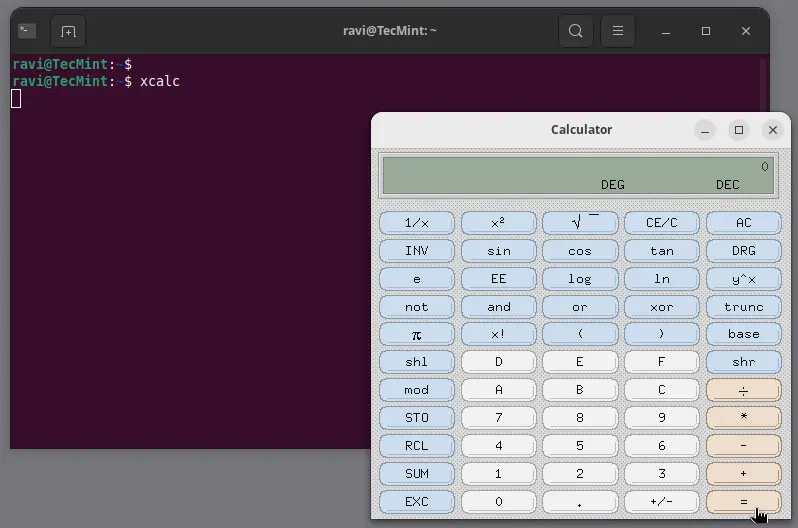Click the y^x power key
Viewport: 798px width, 528px height.
(744, 279)
